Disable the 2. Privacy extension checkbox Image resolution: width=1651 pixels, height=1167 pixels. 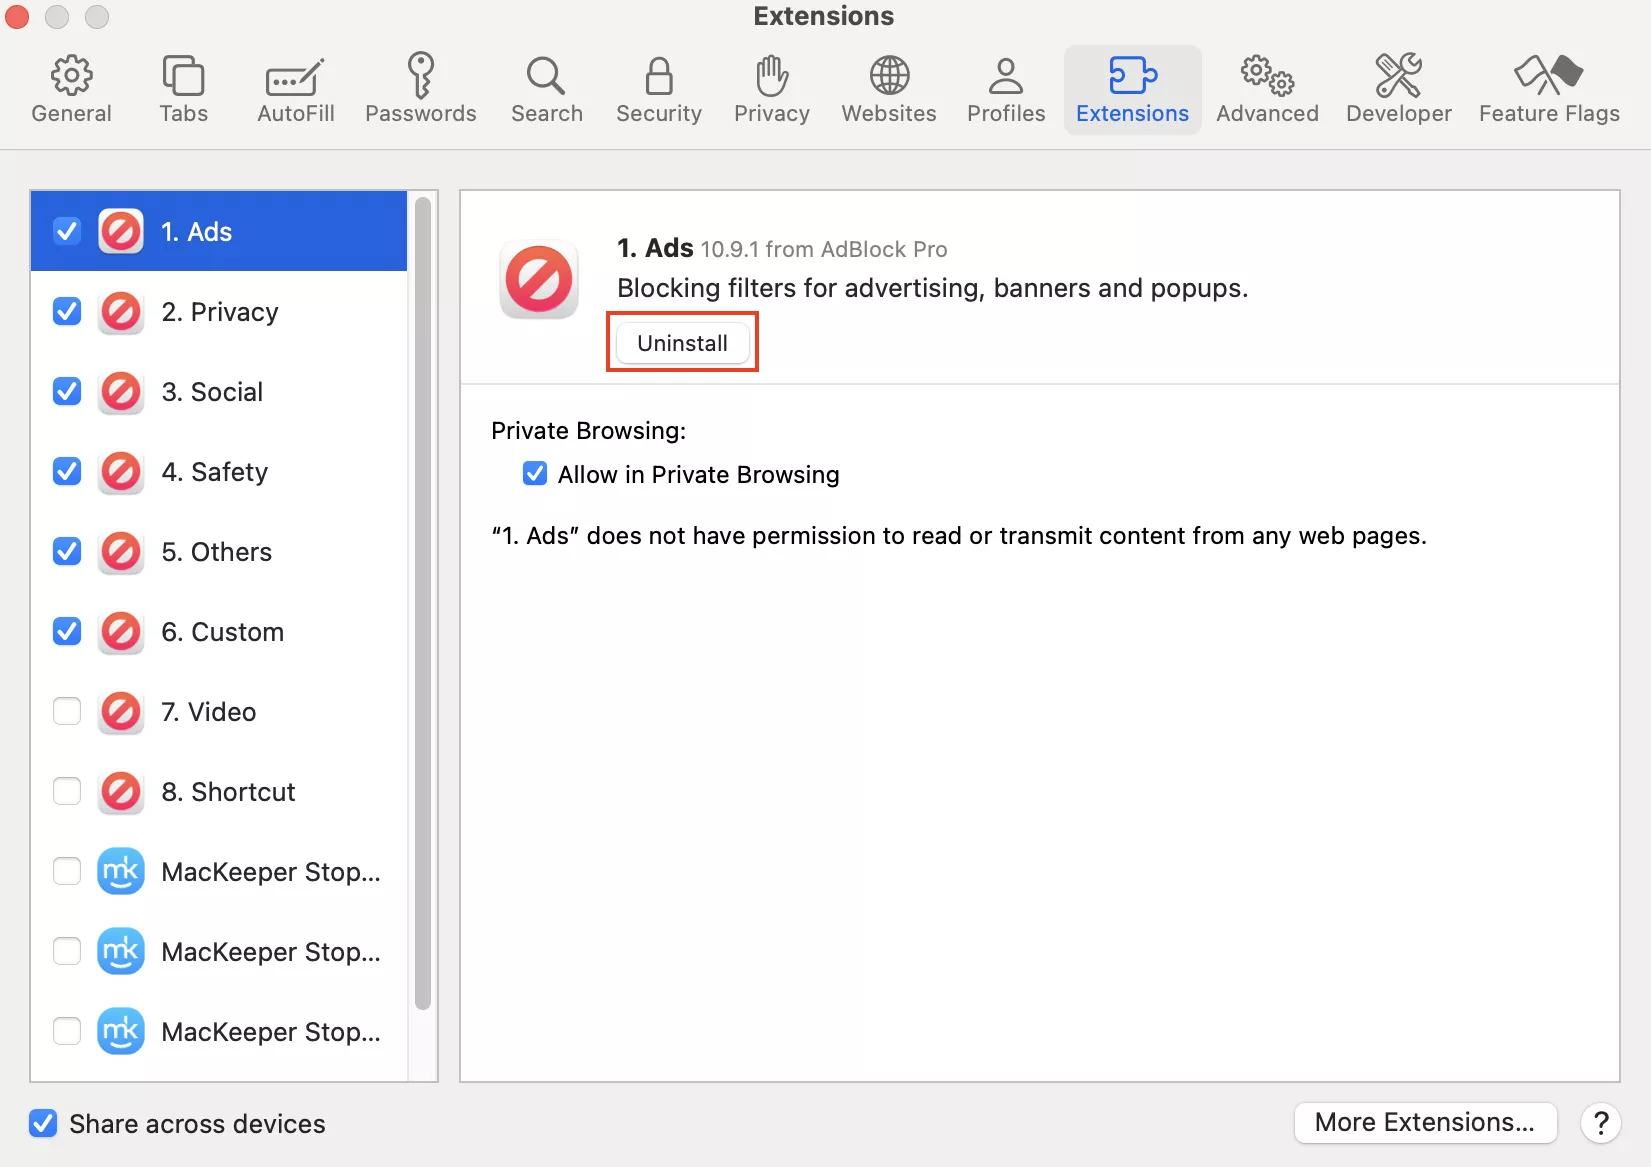[67, 312]
